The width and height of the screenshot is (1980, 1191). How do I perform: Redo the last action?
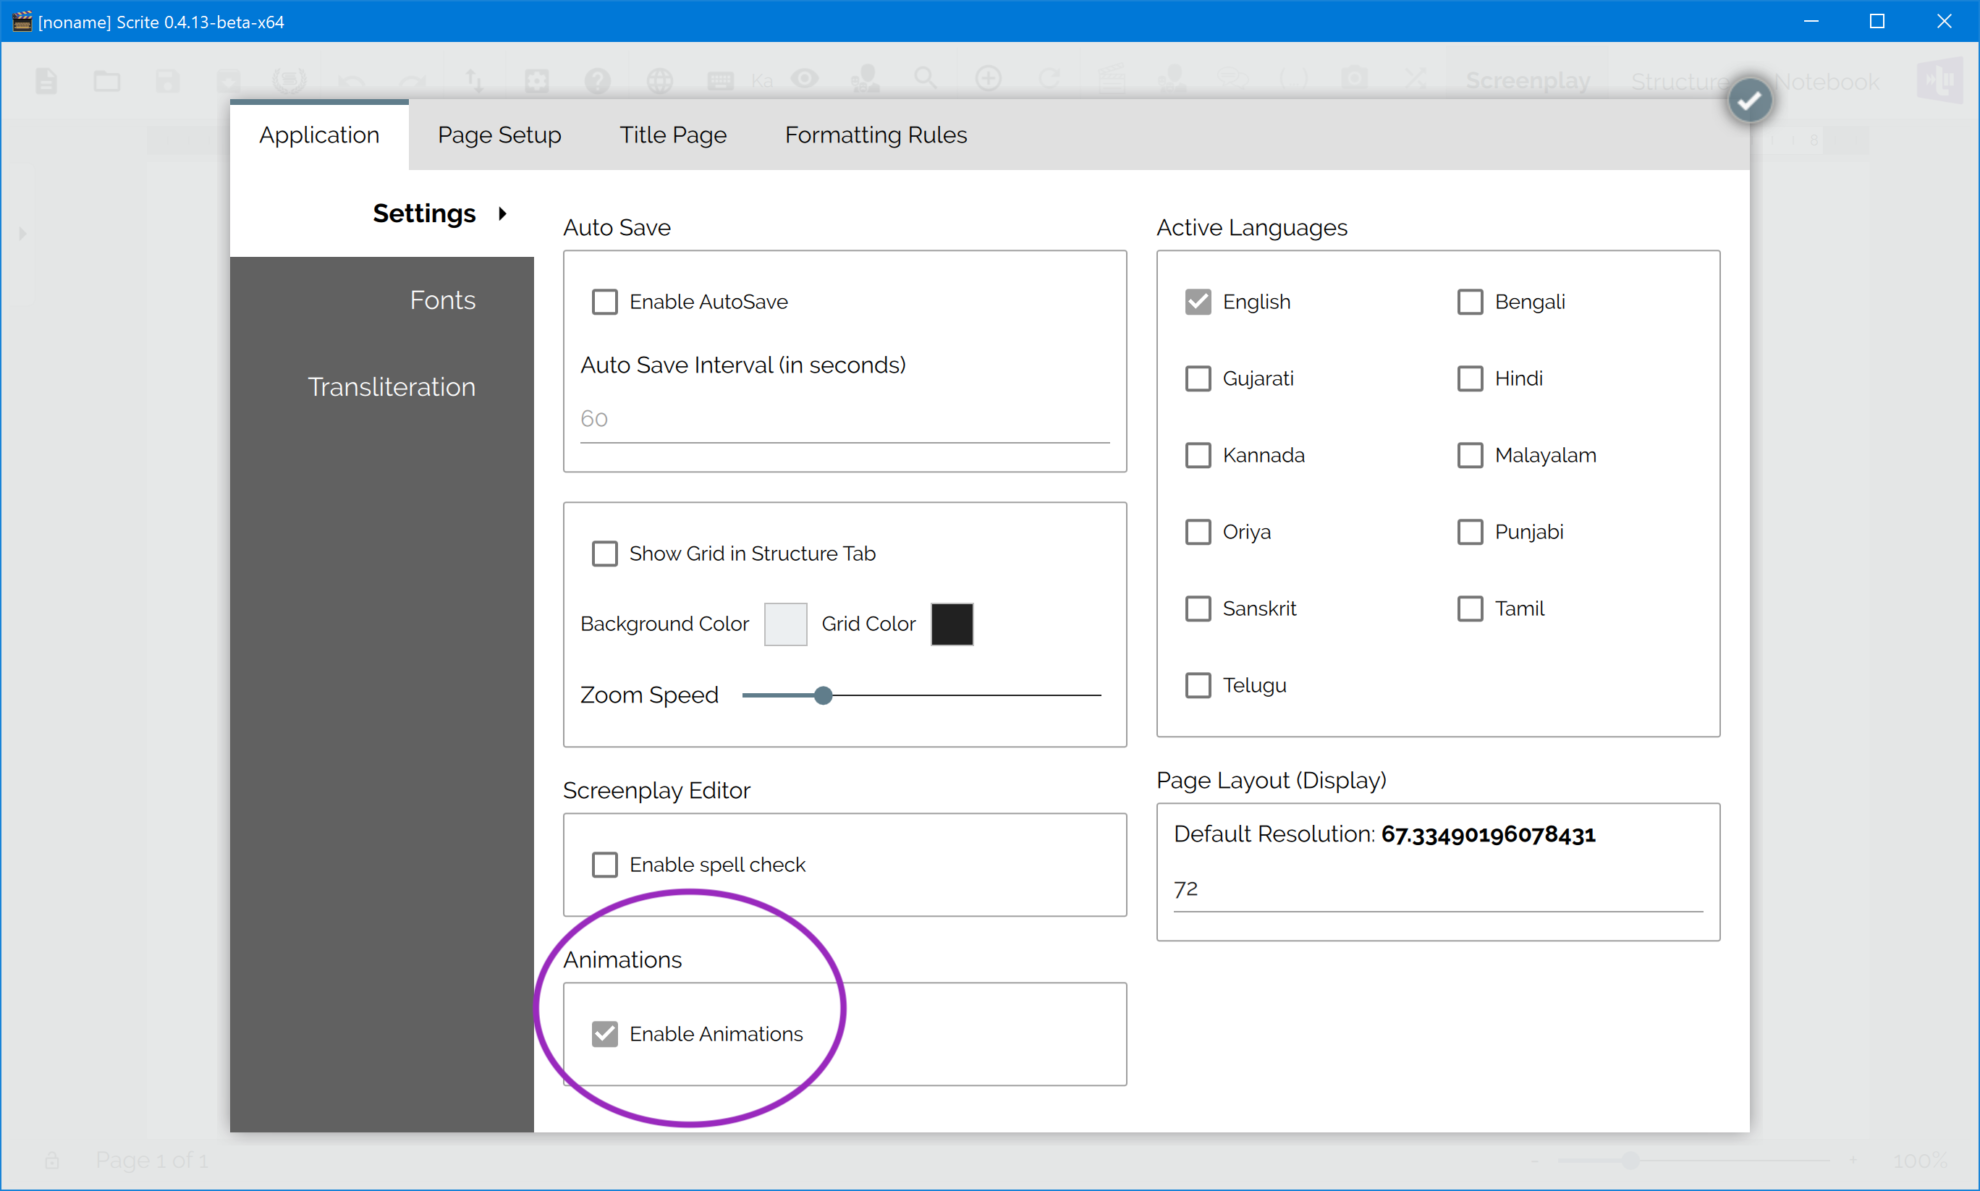[x=413, y=81]
